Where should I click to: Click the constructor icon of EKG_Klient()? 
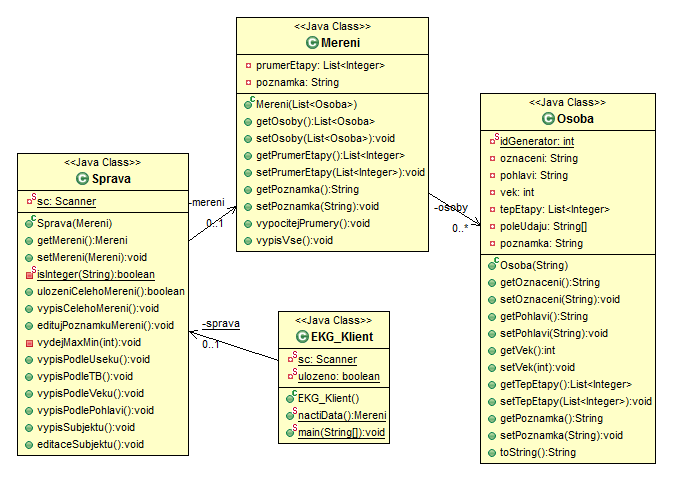pos(291,398)
